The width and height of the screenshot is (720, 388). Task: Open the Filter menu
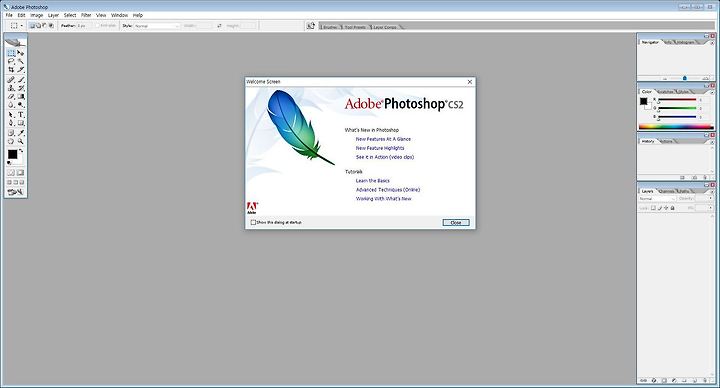(x=86, y=15)
